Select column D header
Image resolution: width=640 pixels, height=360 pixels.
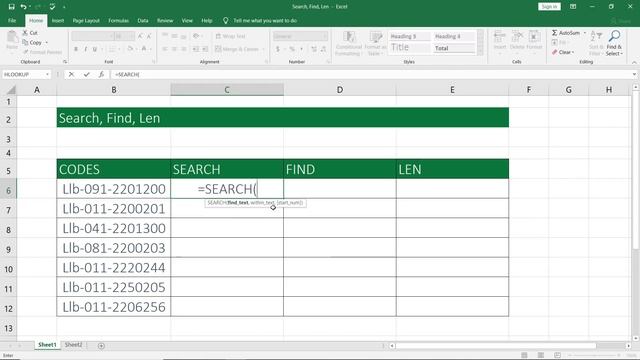340,90
